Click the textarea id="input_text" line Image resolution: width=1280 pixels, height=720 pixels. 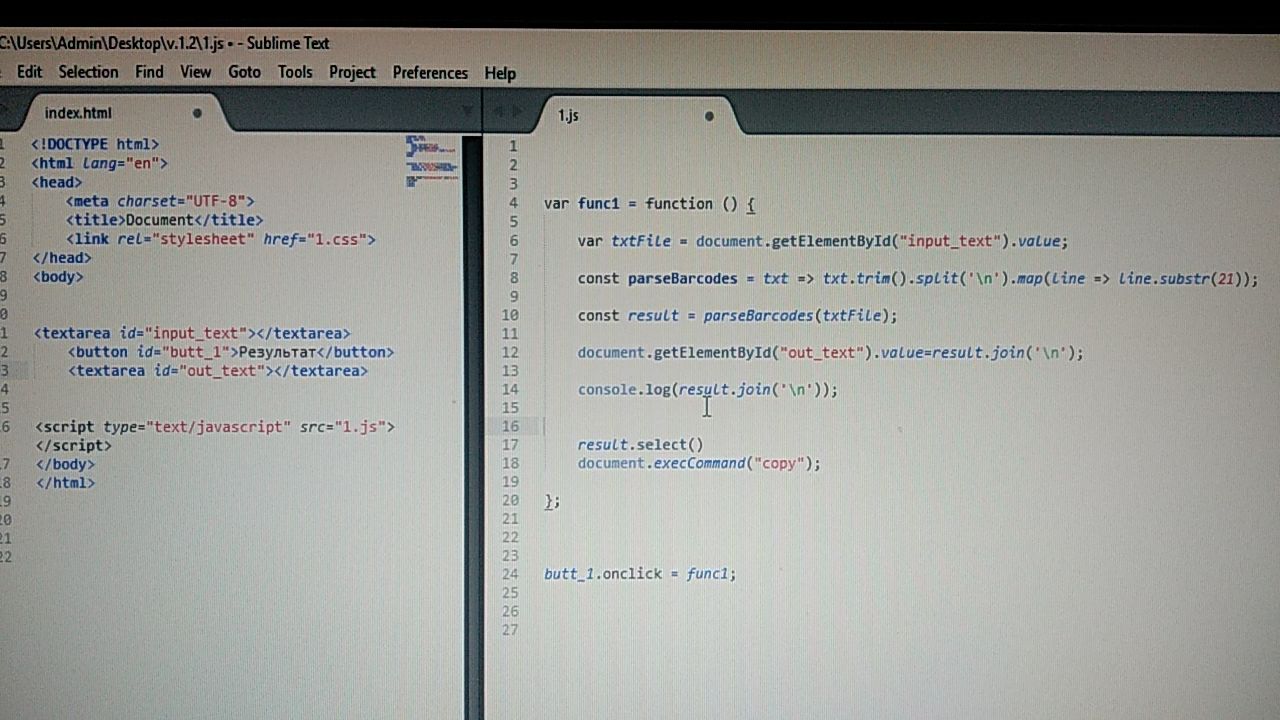pos(192,333)
